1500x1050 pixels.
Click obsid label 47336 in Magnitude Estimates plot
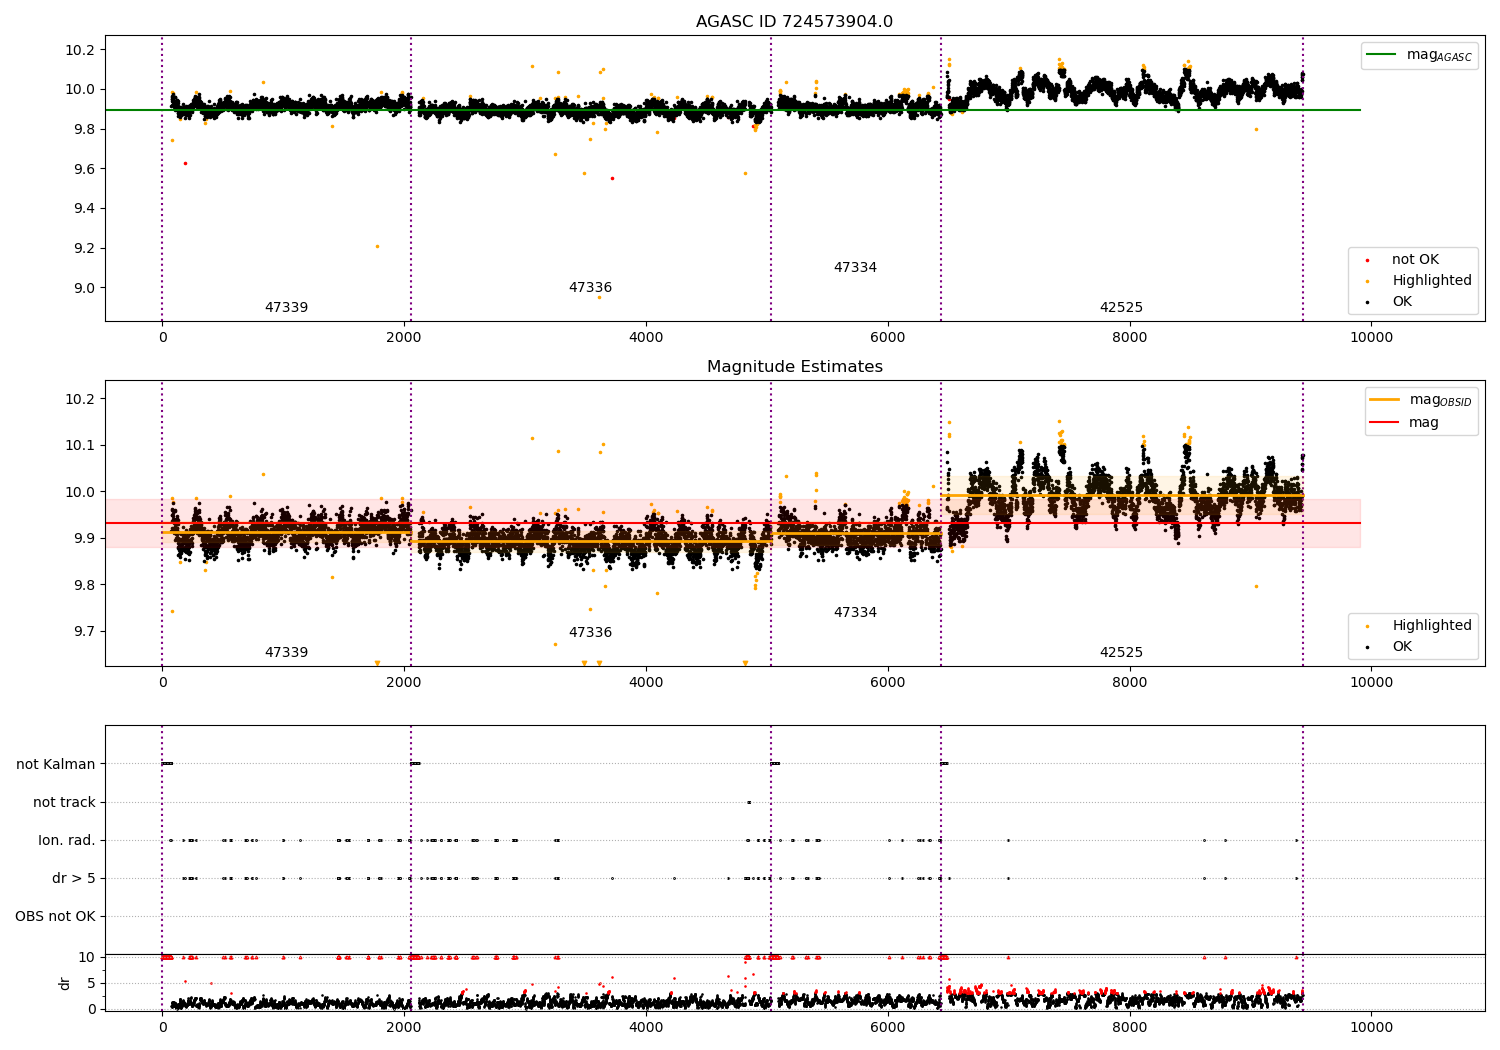590,633
